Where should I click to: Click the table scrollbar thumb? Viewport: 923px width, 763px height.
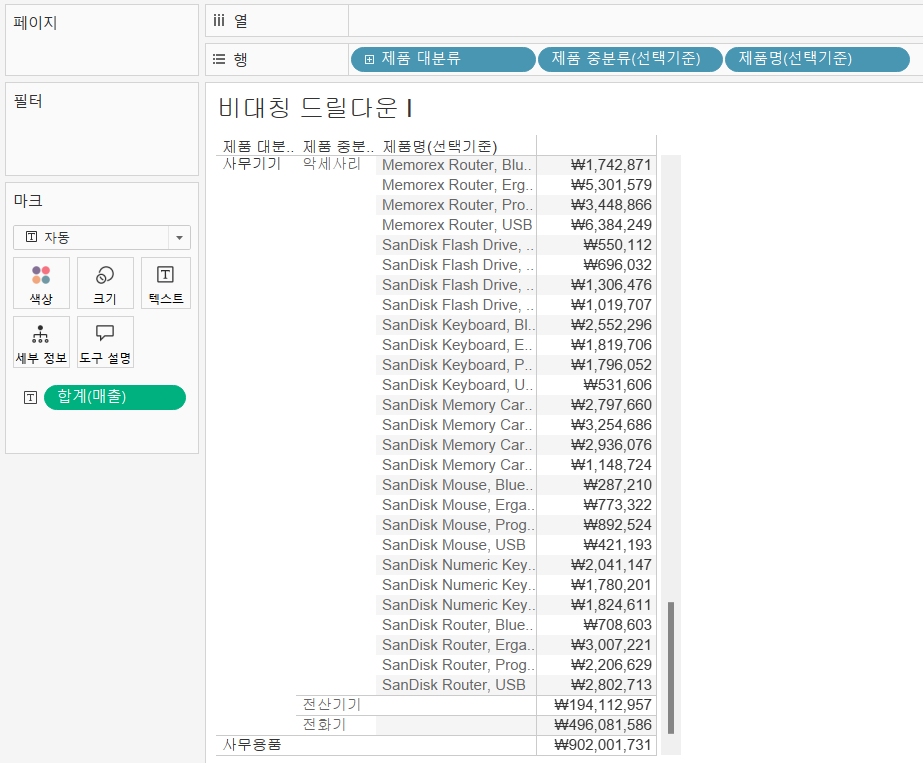pyautogui.click(x=671, y=668)
